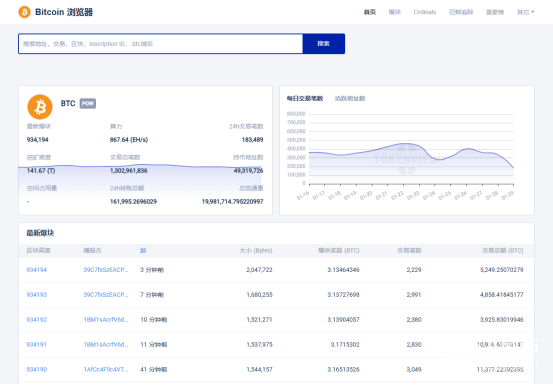Open the 富豪榜 nav item

click(495, 12)
